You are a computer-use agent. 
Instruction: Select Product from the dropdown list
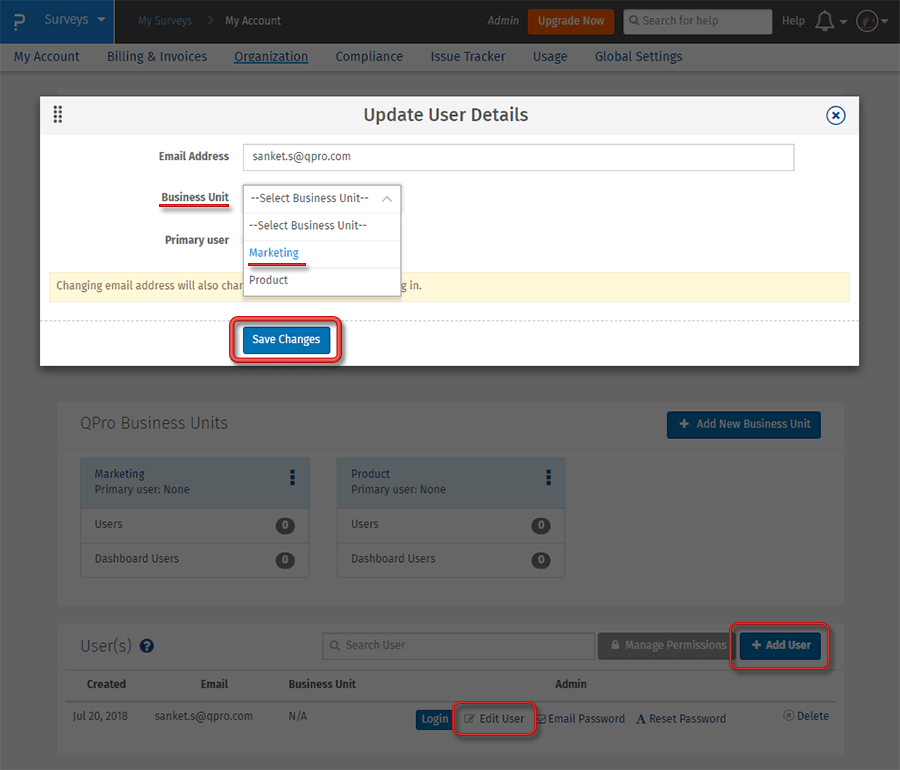tap(321, 281)
